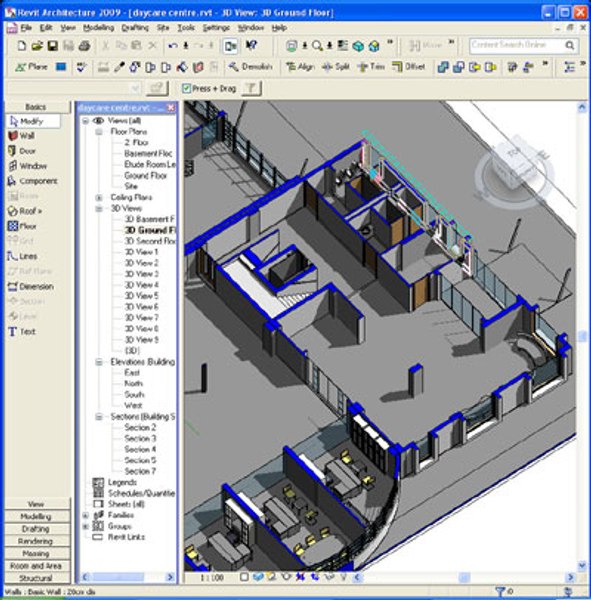Image resolution: width=591 pixels, height=600 pixels.
Task: Switch to the View design bar tab
Action: 37,504
